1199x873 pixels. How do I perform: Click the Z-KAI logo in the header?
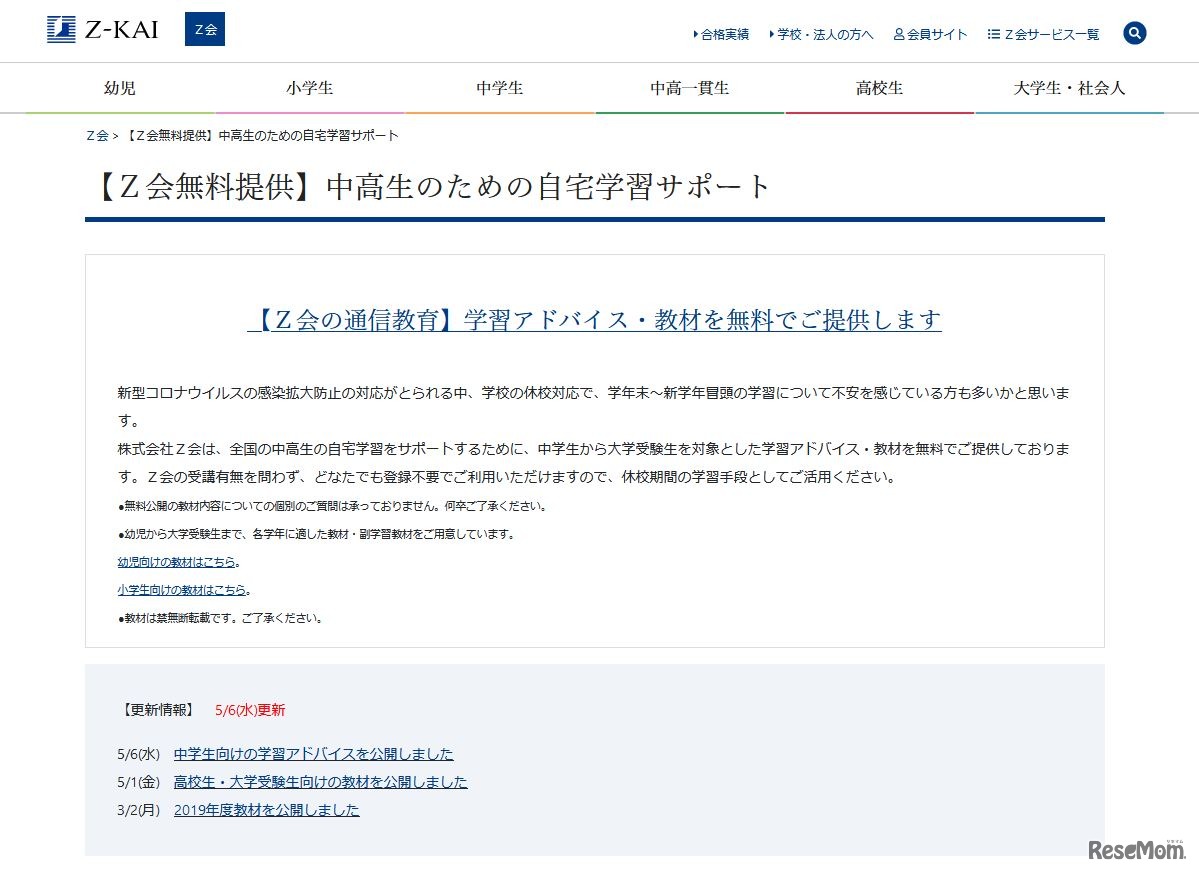pyautogui.click(x=101, y=29)
